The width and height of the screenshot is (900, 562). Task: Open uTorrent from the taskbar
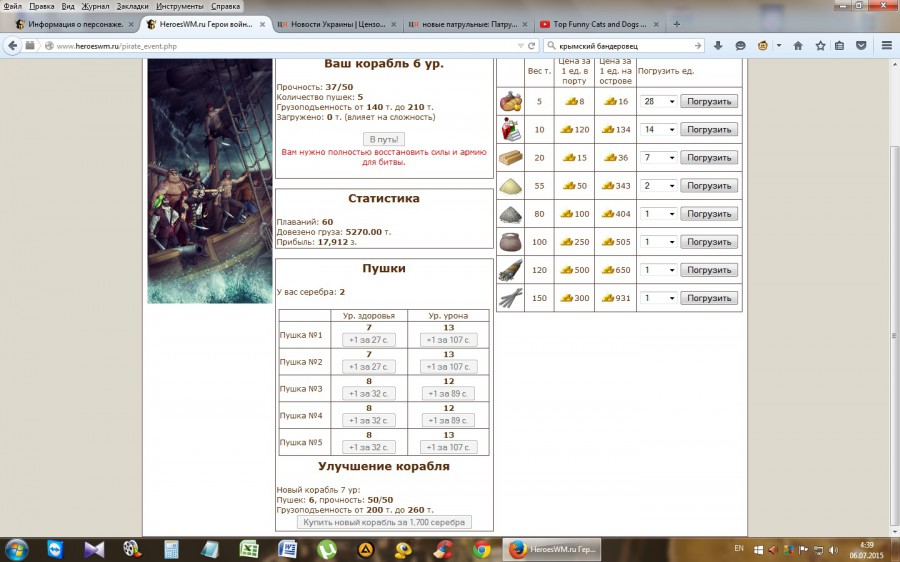[327, 549]
